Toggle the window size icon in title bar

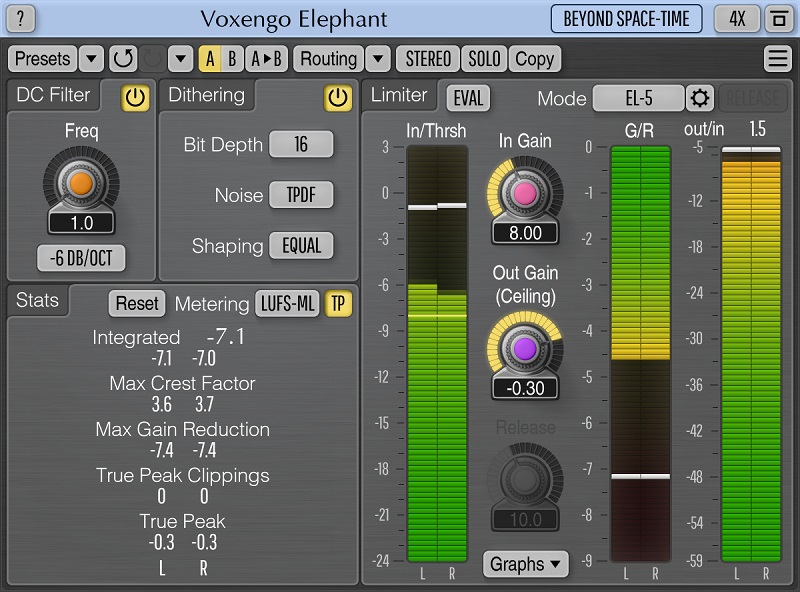tap(779, 19)
